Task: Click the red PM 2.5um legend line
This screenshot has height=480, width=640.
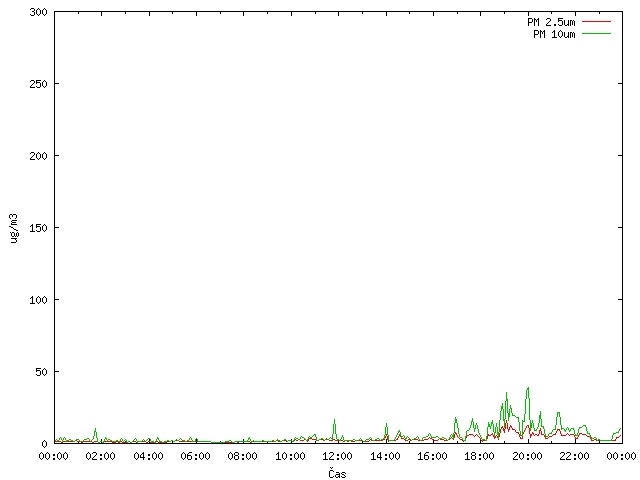Action: pos(596,21)
